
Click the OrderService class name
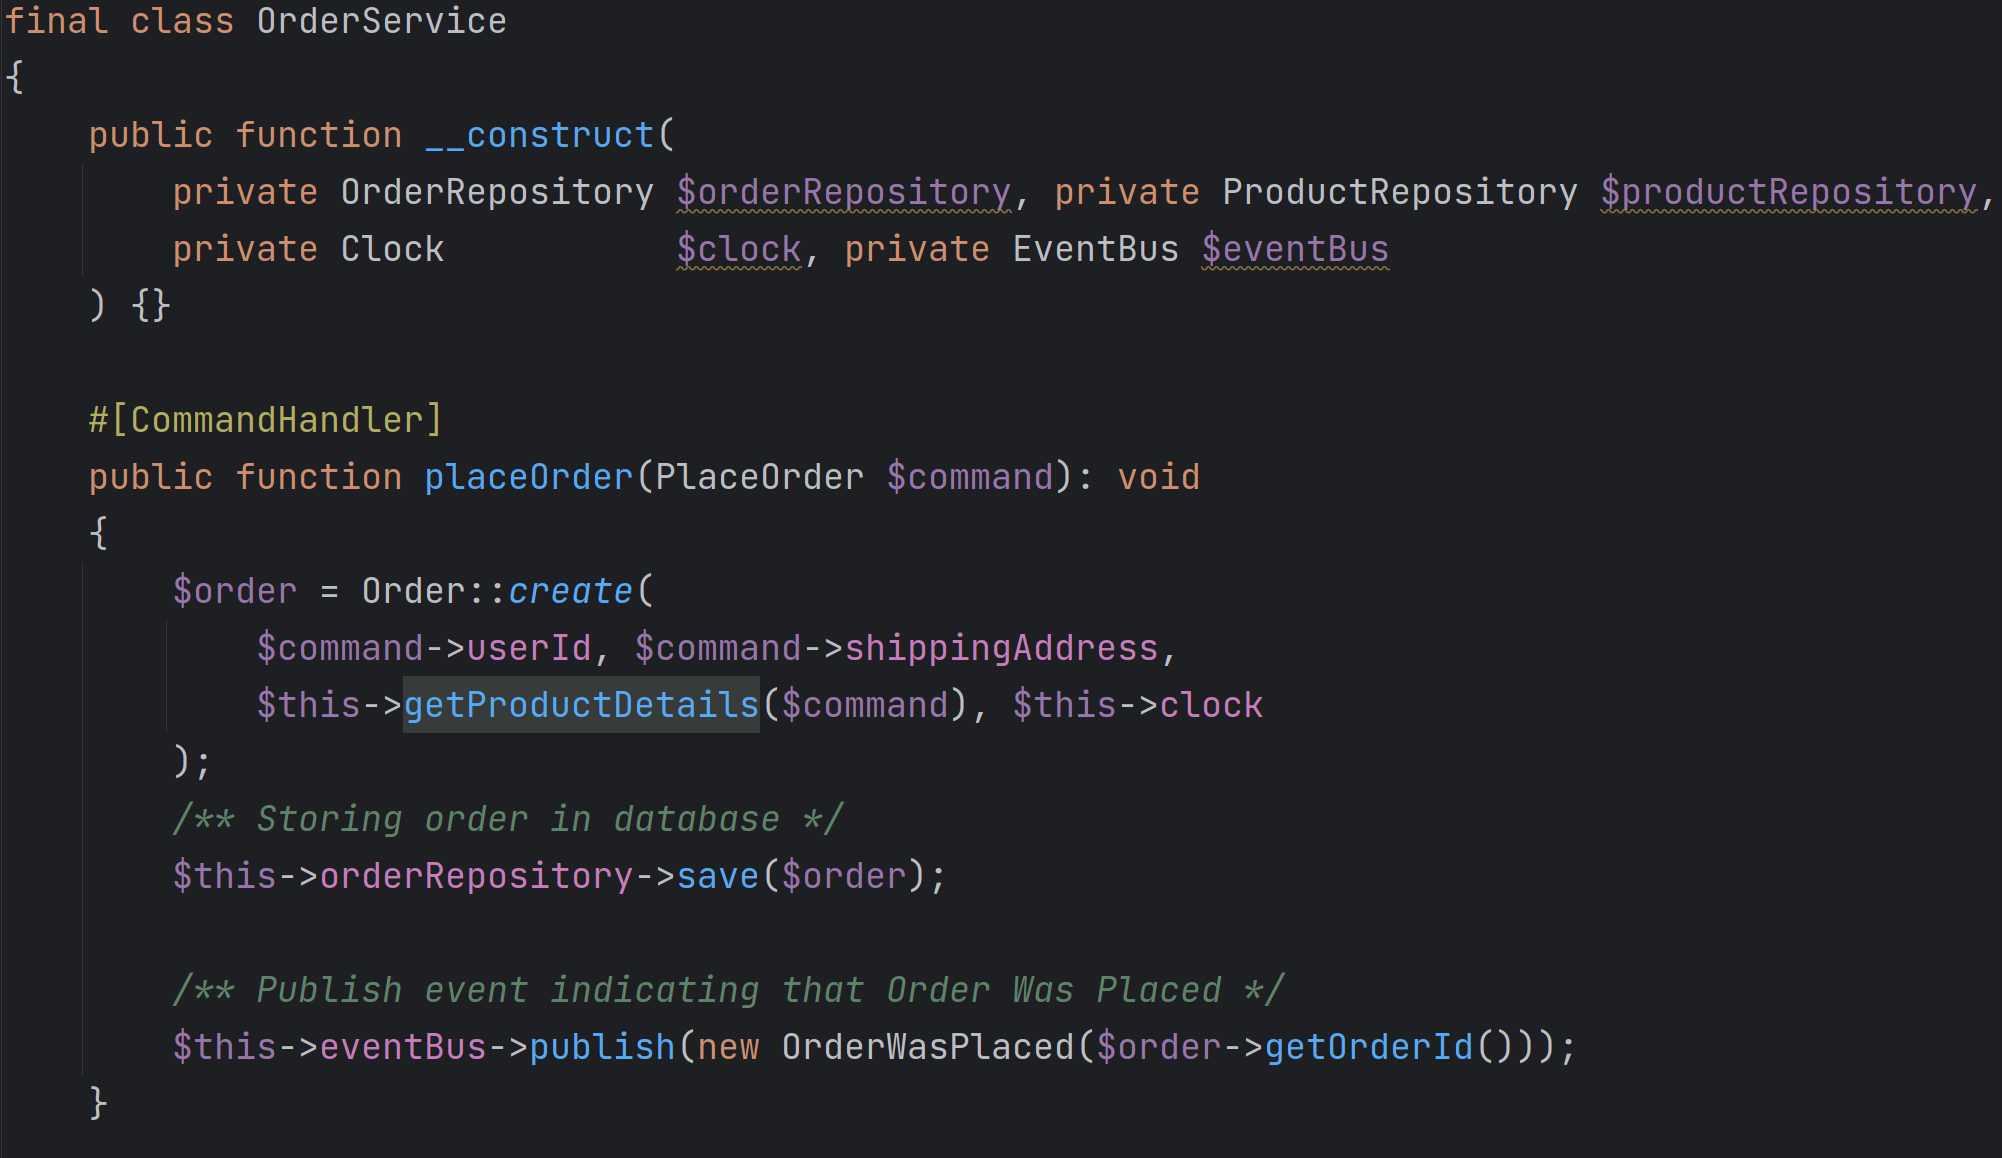coord(381,21)
